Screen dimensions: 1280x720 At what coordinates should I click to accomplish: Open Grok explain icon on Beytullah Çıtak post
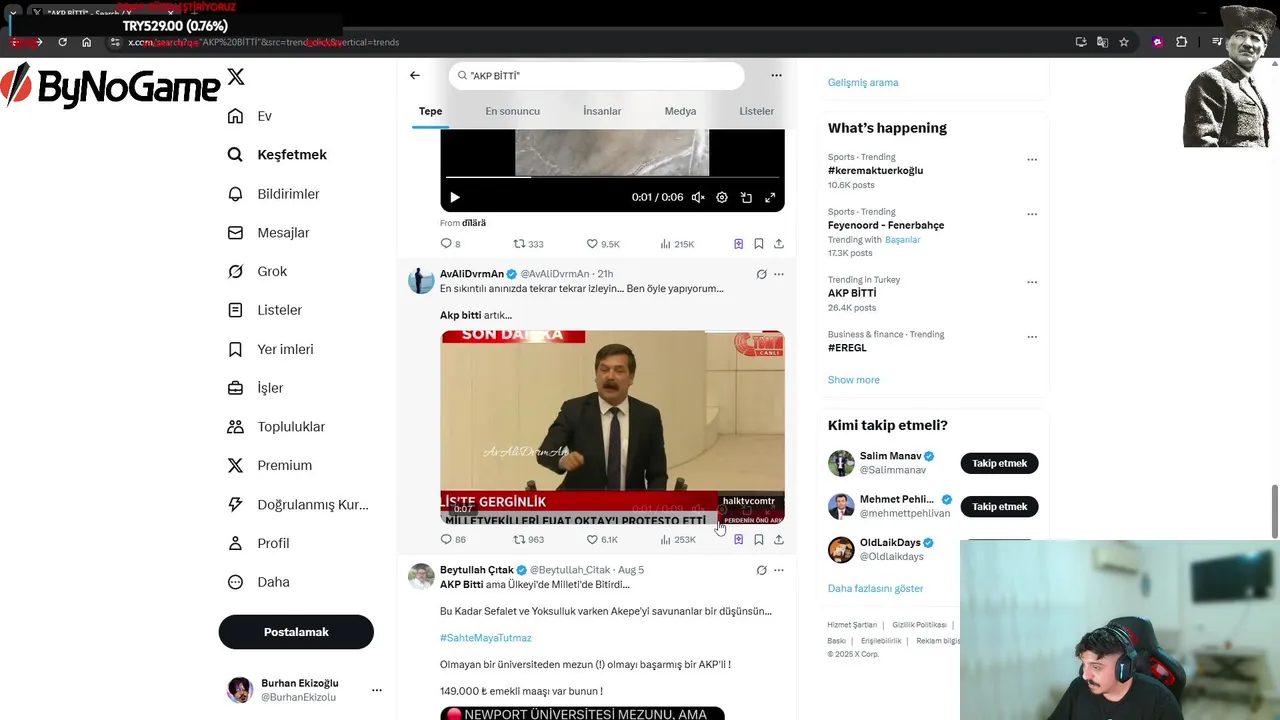click(x=761, y=570)
